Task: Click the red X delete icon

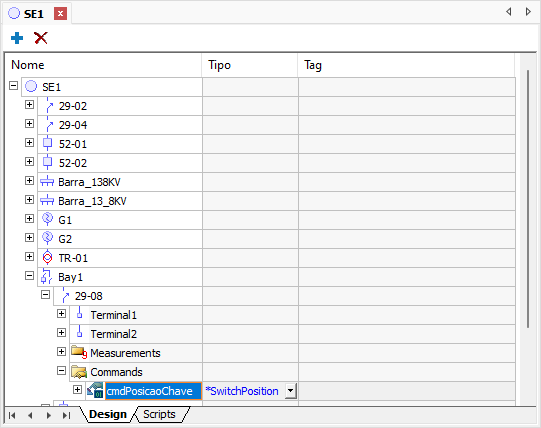Action: (x=41, y=38)
